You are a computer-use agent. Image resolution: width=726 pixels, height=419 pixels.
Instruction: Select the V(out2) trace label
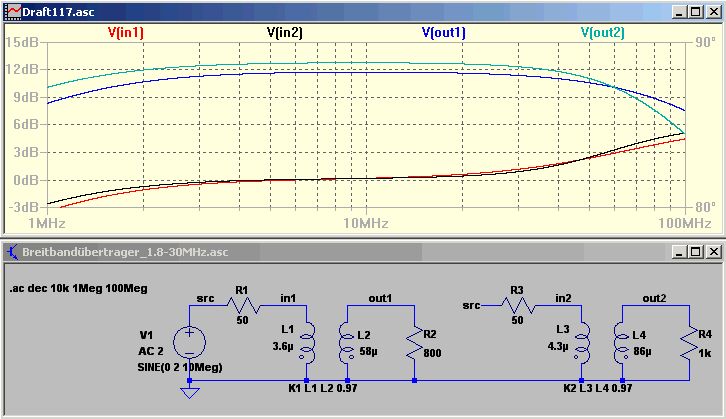[x=603, y=33]
